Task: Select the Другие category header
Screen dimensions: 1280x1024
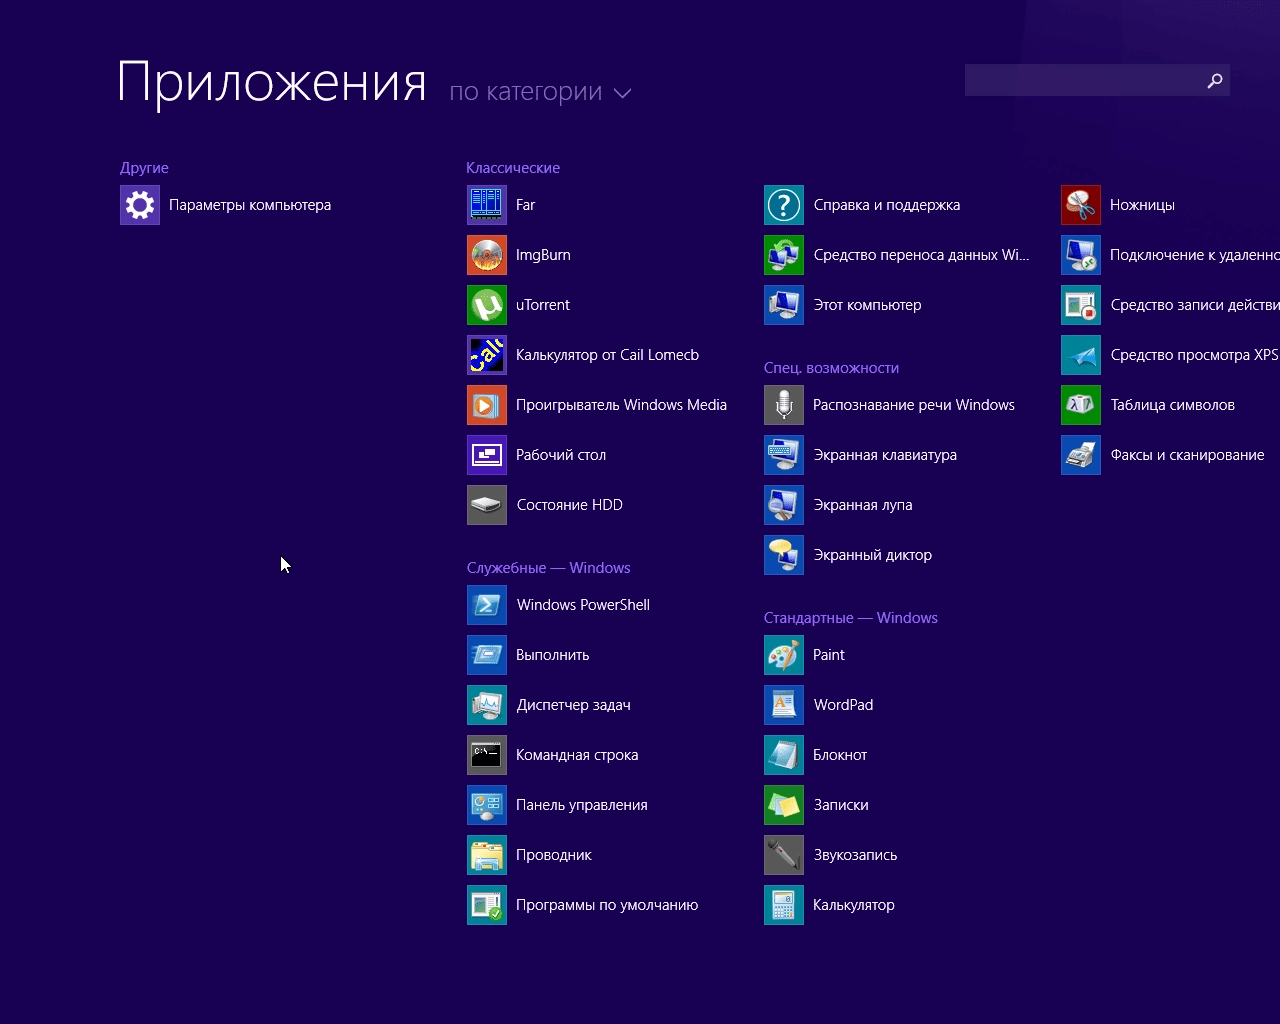Action: click(x=144, y=168)
